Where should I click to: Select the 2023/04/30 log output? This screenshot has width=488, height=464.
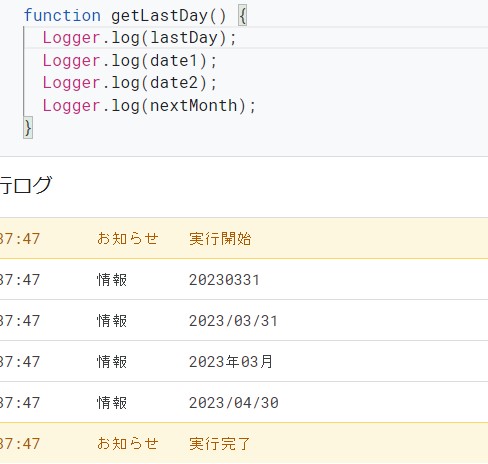pos(234,403)
